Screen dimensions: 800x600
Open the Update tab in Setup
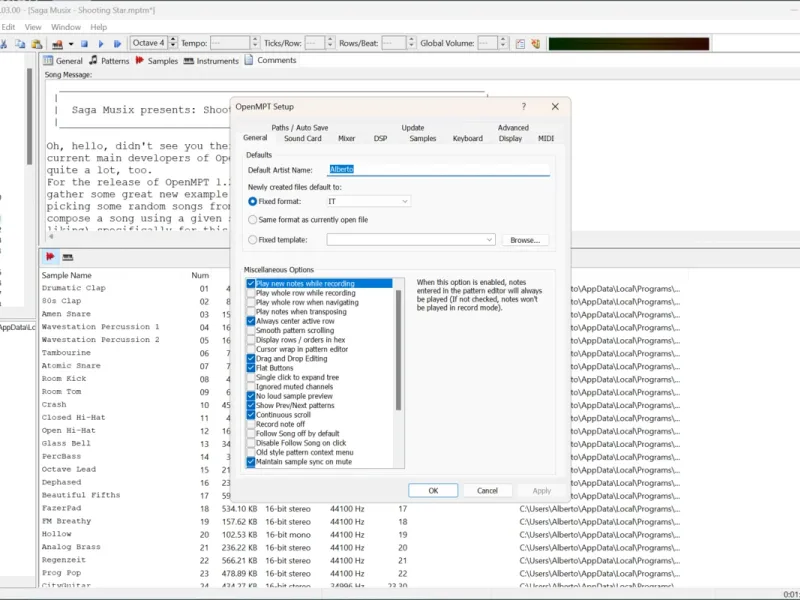[412, 128]
